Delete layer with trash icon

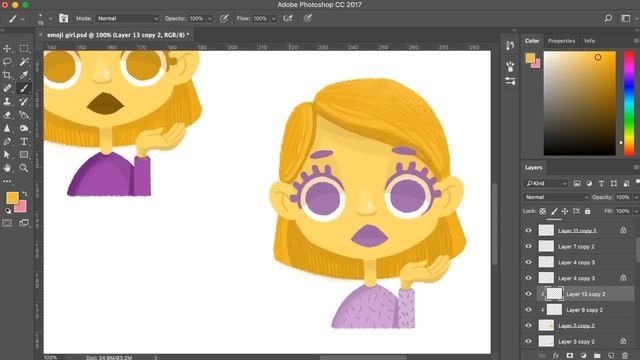pos(625,356)
